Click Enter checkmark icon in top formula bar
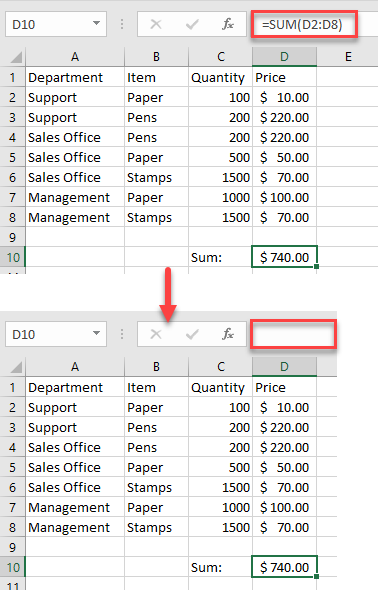378x590 pixels. pos(192,24)
